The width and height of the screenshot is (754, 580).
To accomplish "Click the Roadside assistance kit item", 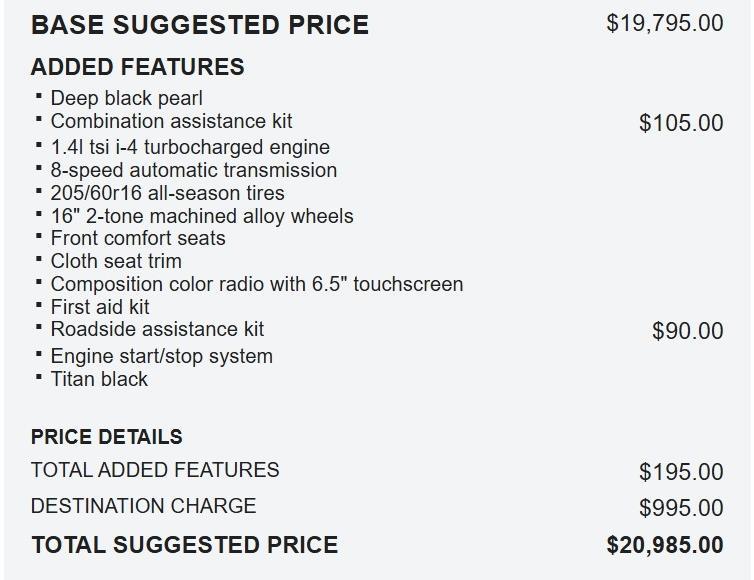I will click(x=157, y=329).
